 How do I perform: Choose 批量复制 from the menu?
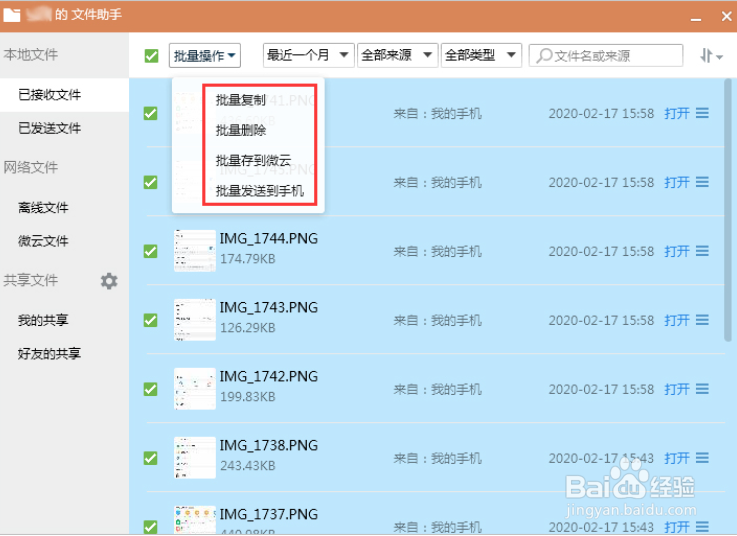(241, 100)
